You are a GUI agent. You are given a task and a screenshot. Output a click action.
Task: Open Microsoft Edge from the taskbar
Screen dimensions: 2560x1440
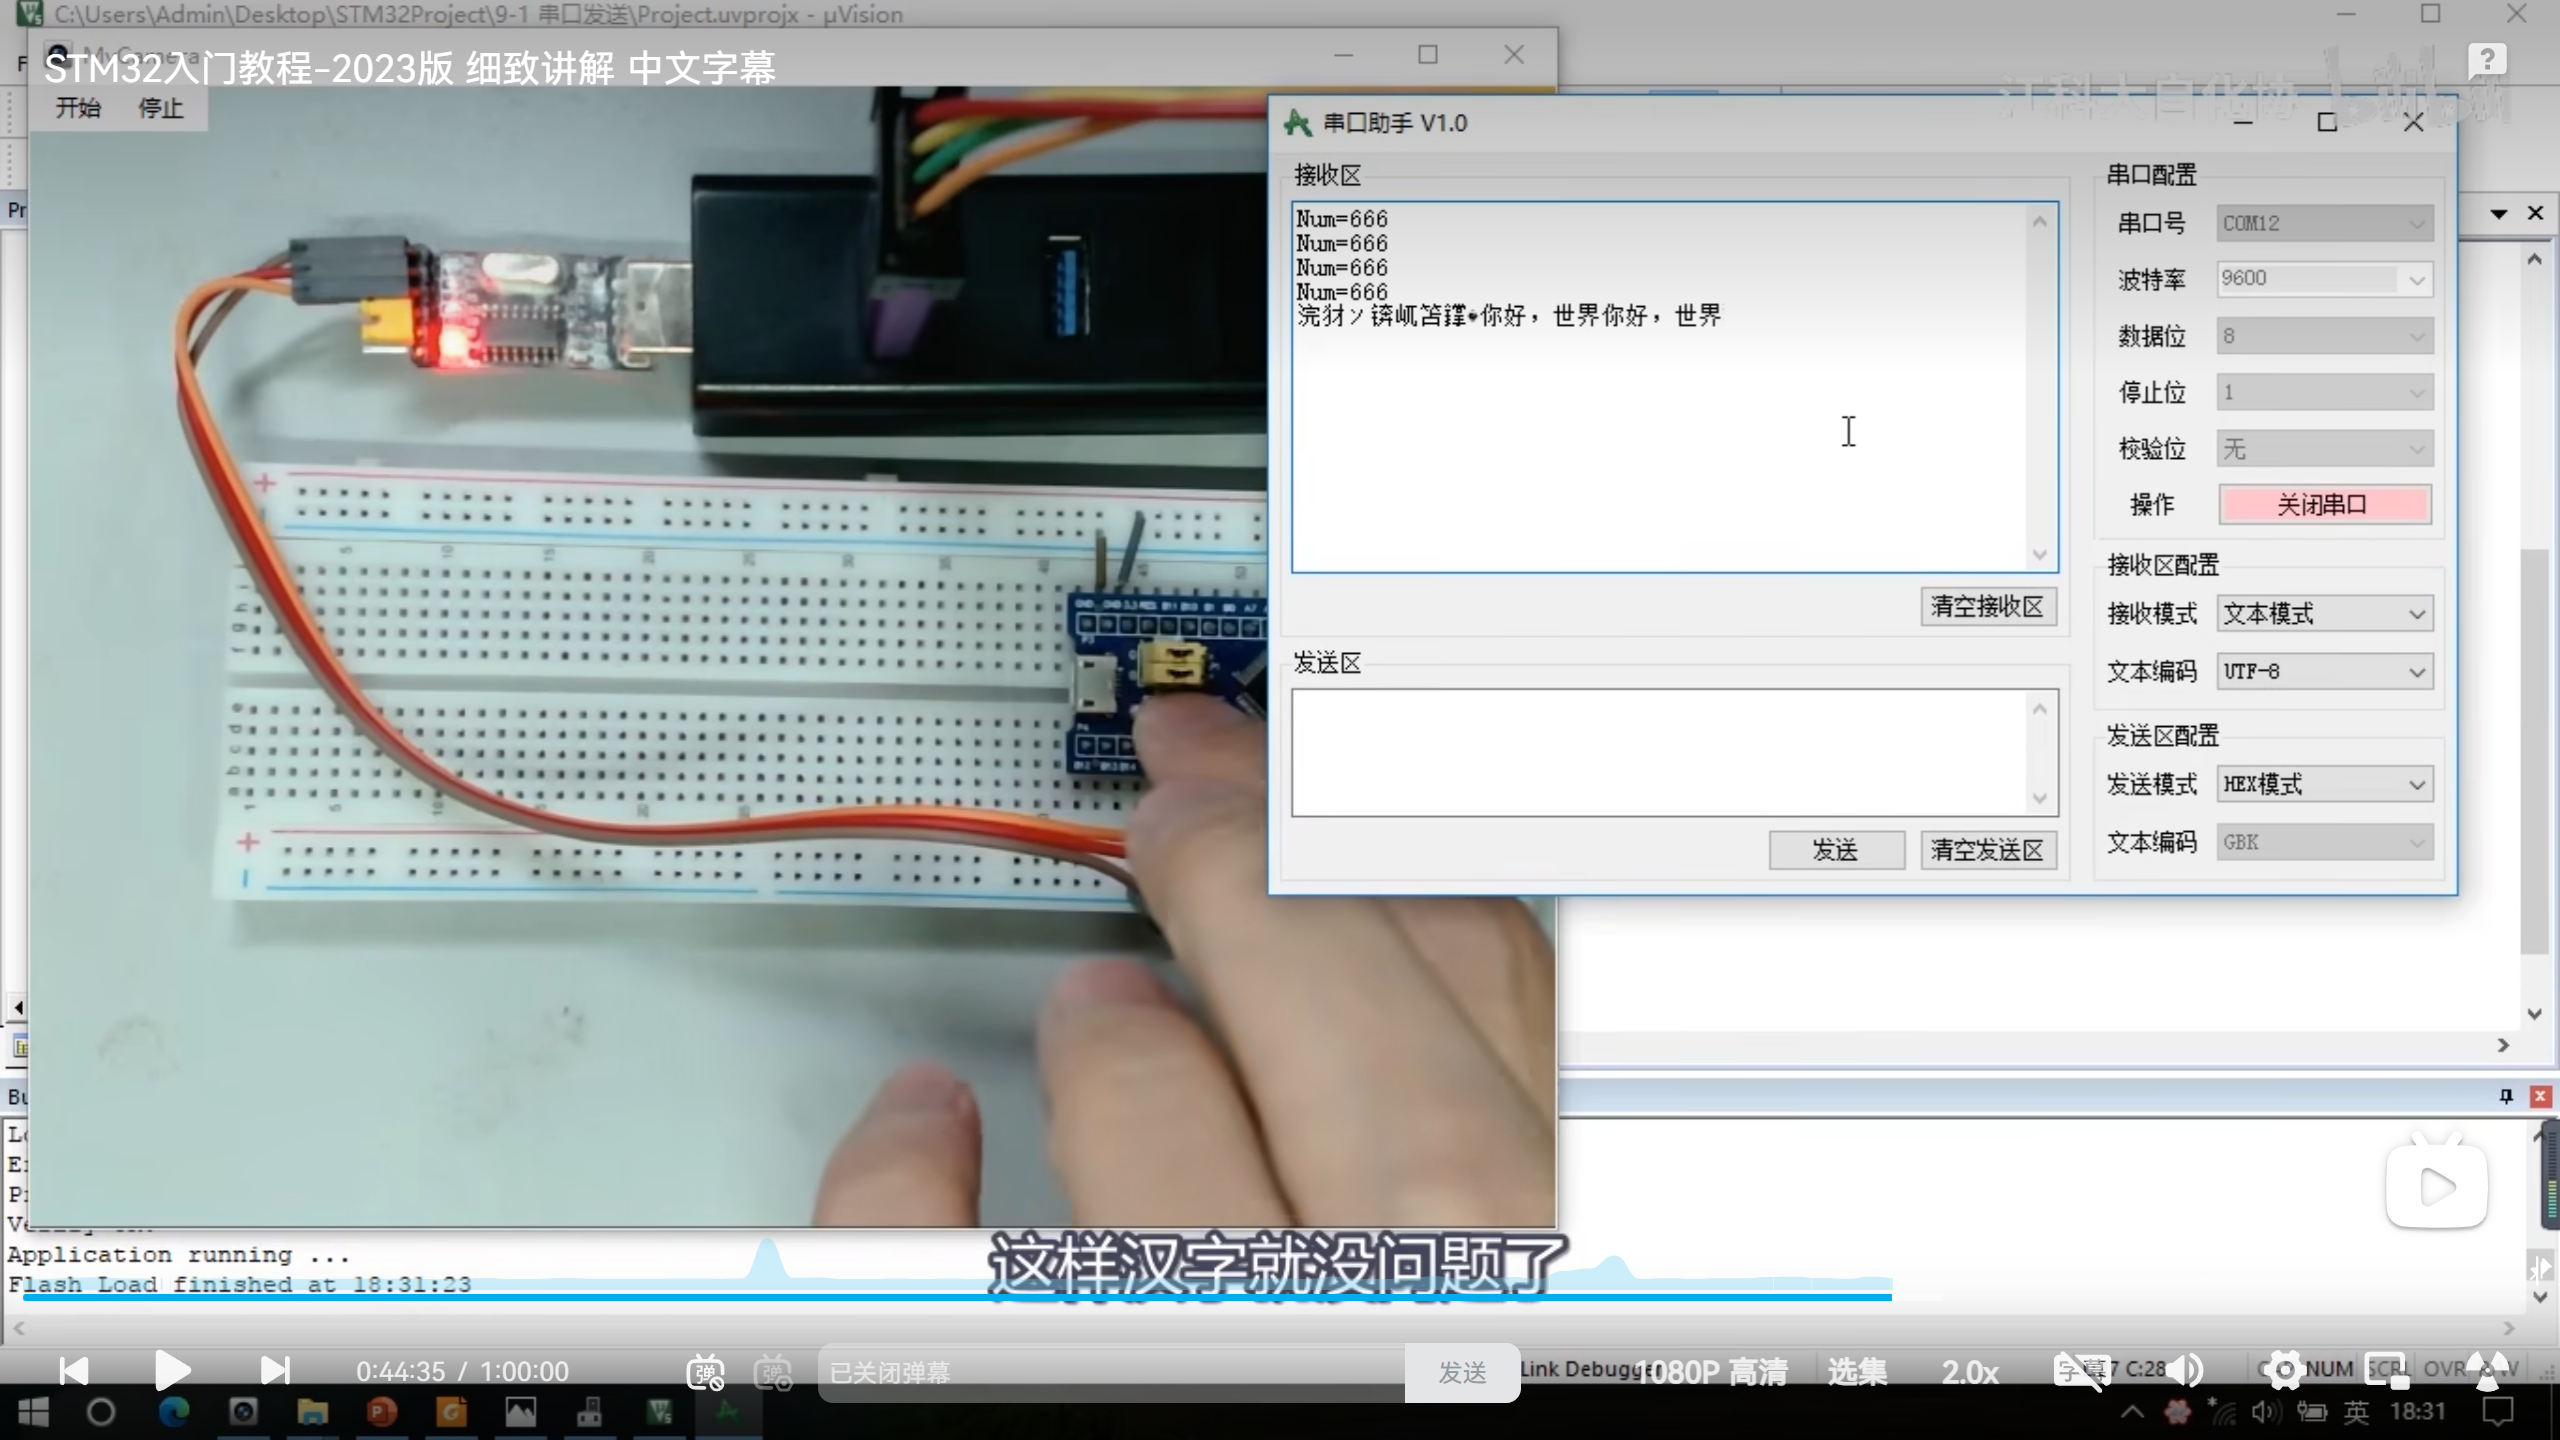point(174,1412)
